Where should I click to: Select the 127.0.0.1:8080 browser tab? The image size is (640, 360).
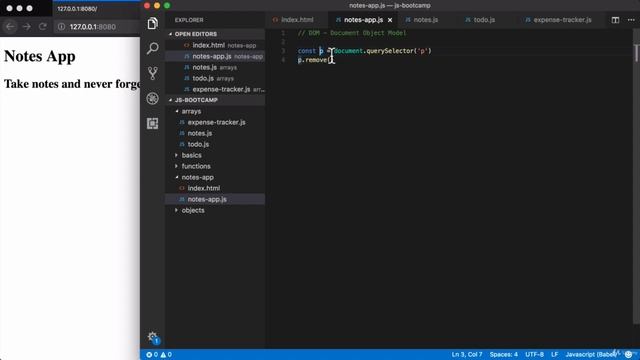point(77,9)
